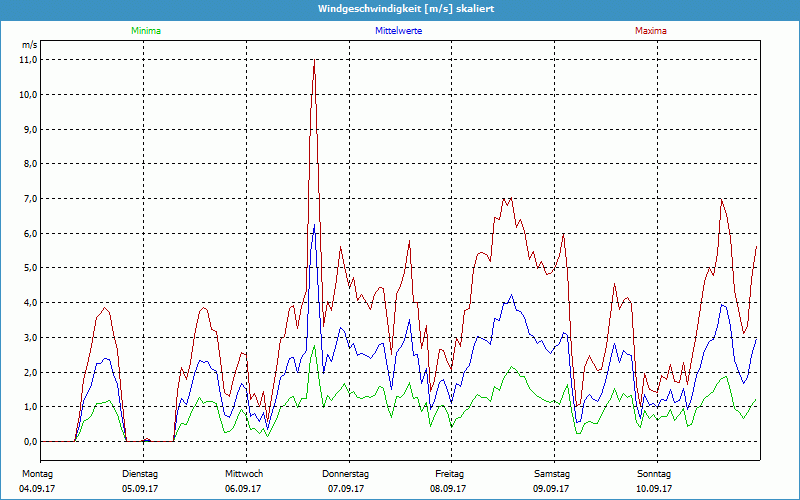Click the '1,0' y-axis value
The image size is (800, 500).
pos(31,407)
